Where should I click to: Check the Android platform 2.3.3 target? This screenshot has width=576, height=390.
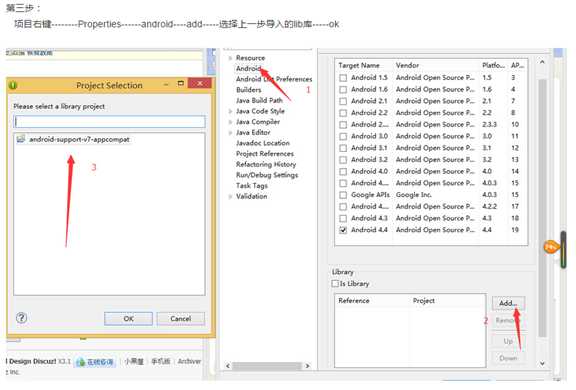(343, 125)
